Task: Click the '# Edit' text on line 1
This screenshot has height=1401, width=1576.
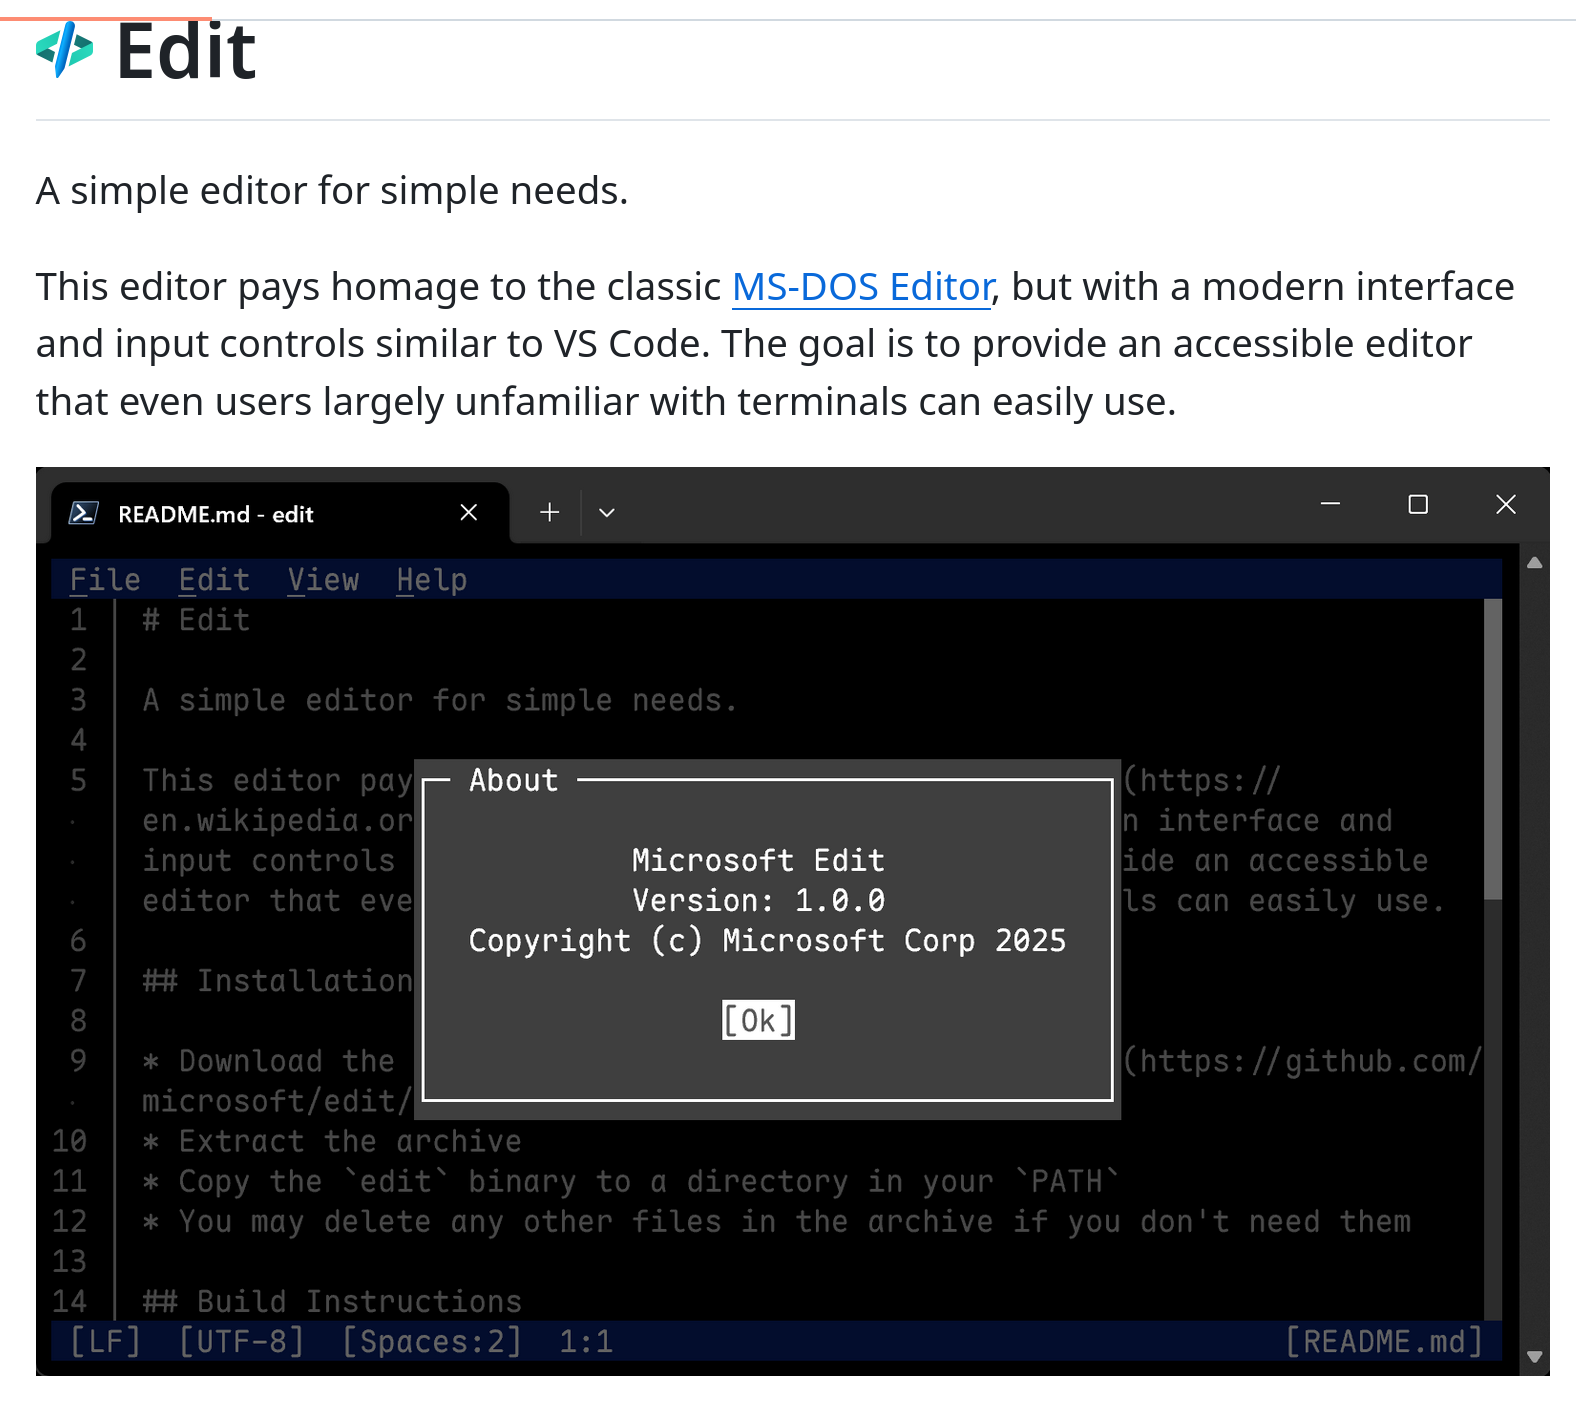Action: 196,620
